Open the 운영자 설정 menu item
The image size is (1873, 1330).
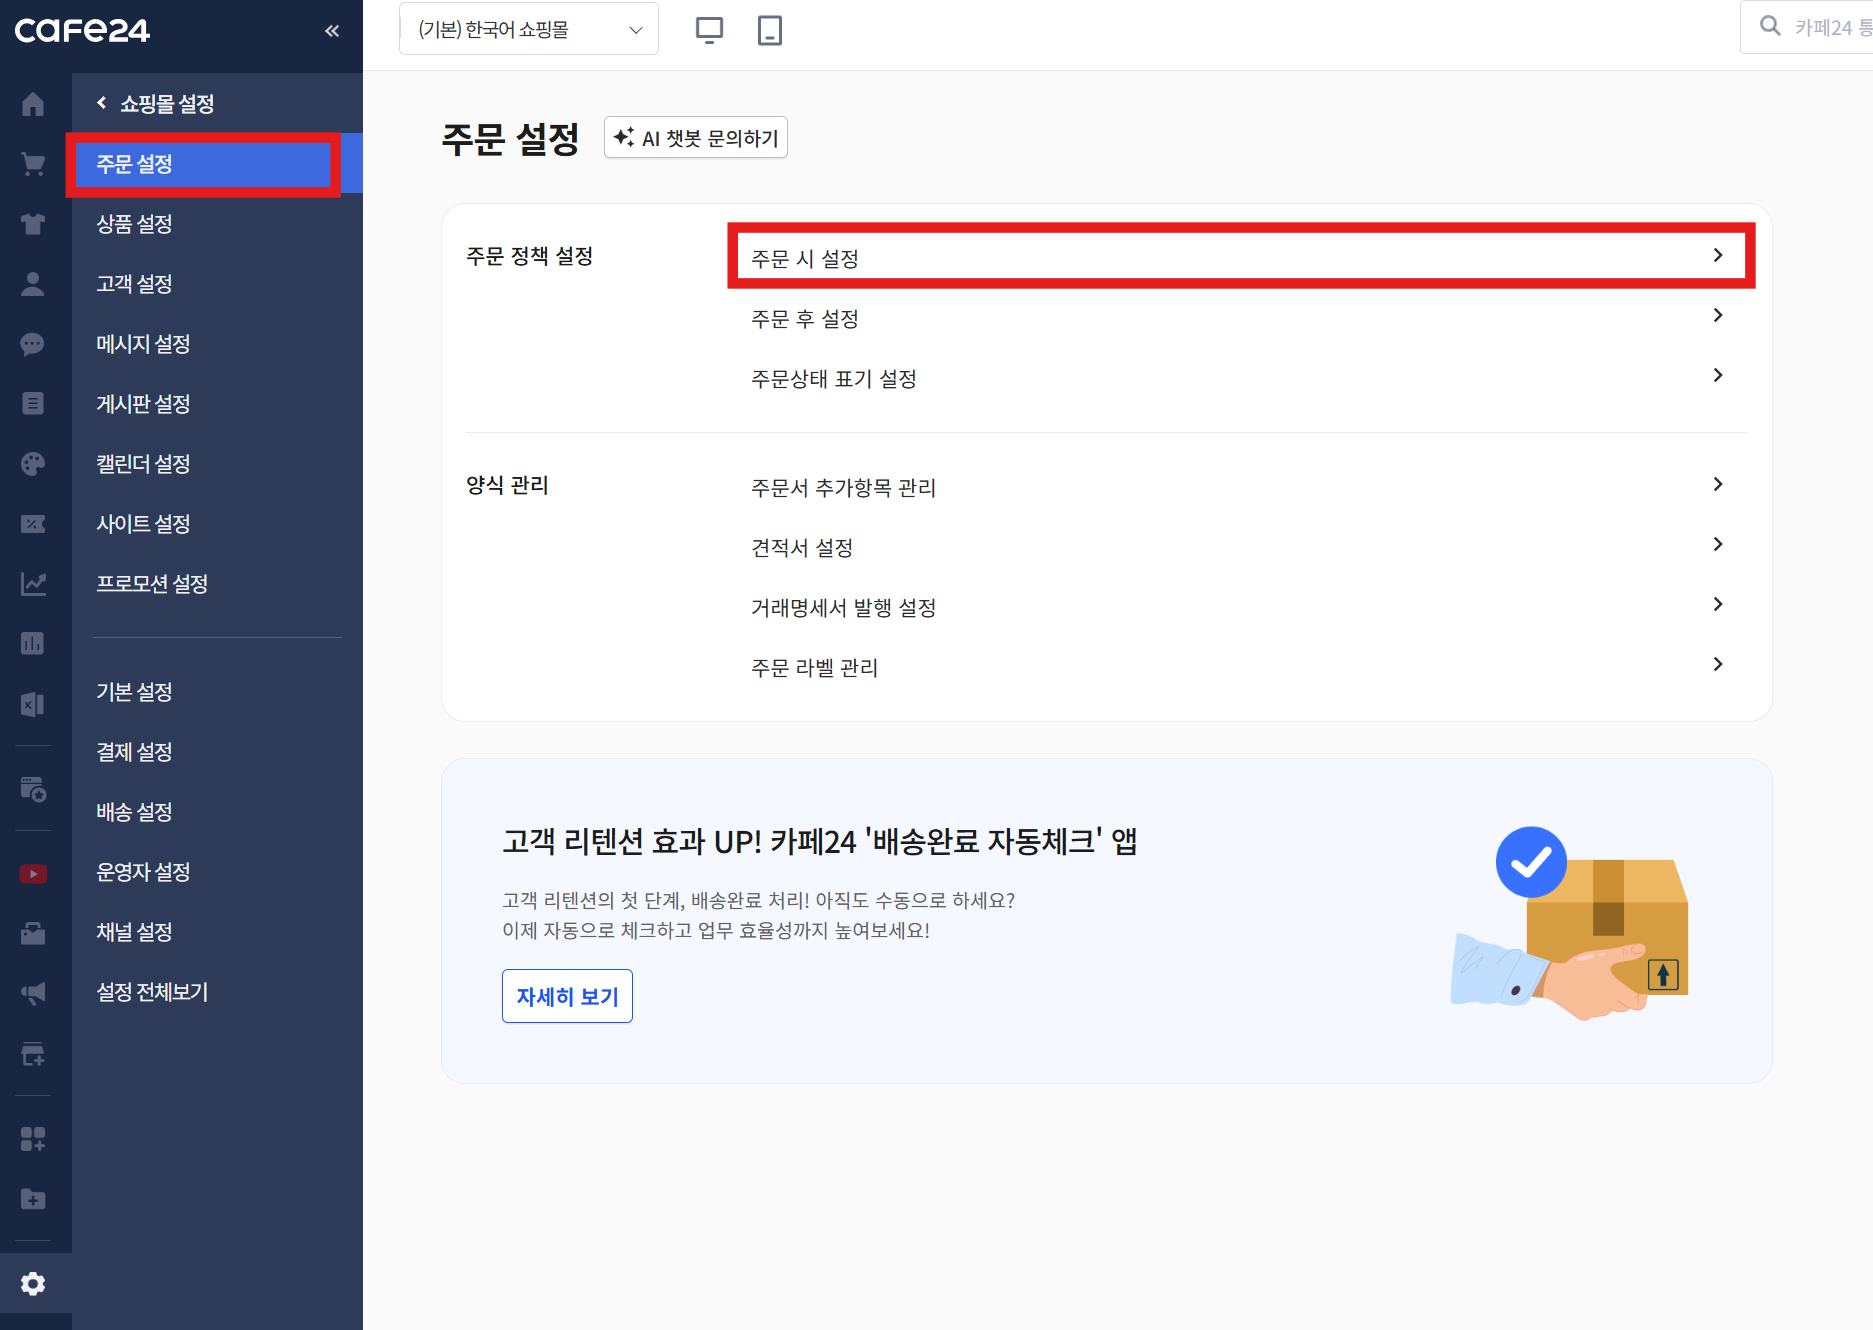(x=143, y=872)
